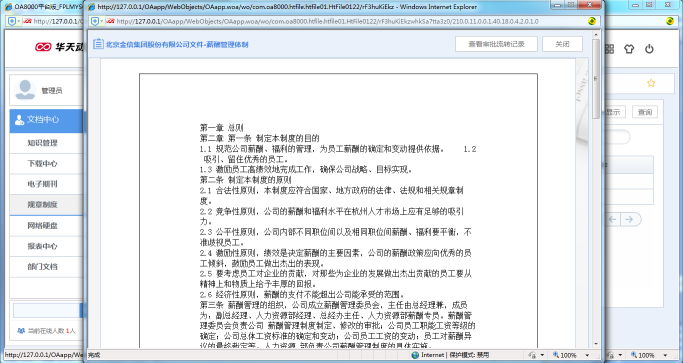Expand the dropdown arrow next to the front shield icon
Image resolution: width=683 pixels, height=363 pixels.
(101, 21)
